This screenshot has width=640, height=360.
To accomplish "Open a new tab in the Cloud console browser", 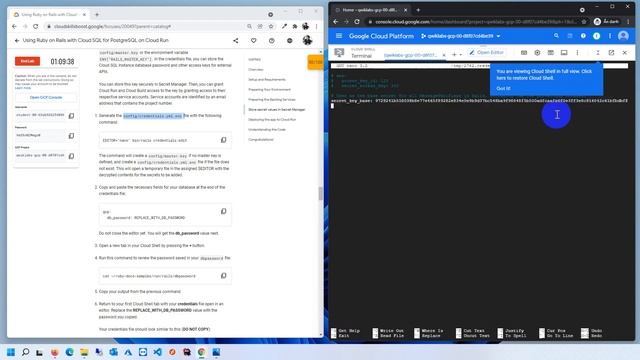I will tap(418, 10).
